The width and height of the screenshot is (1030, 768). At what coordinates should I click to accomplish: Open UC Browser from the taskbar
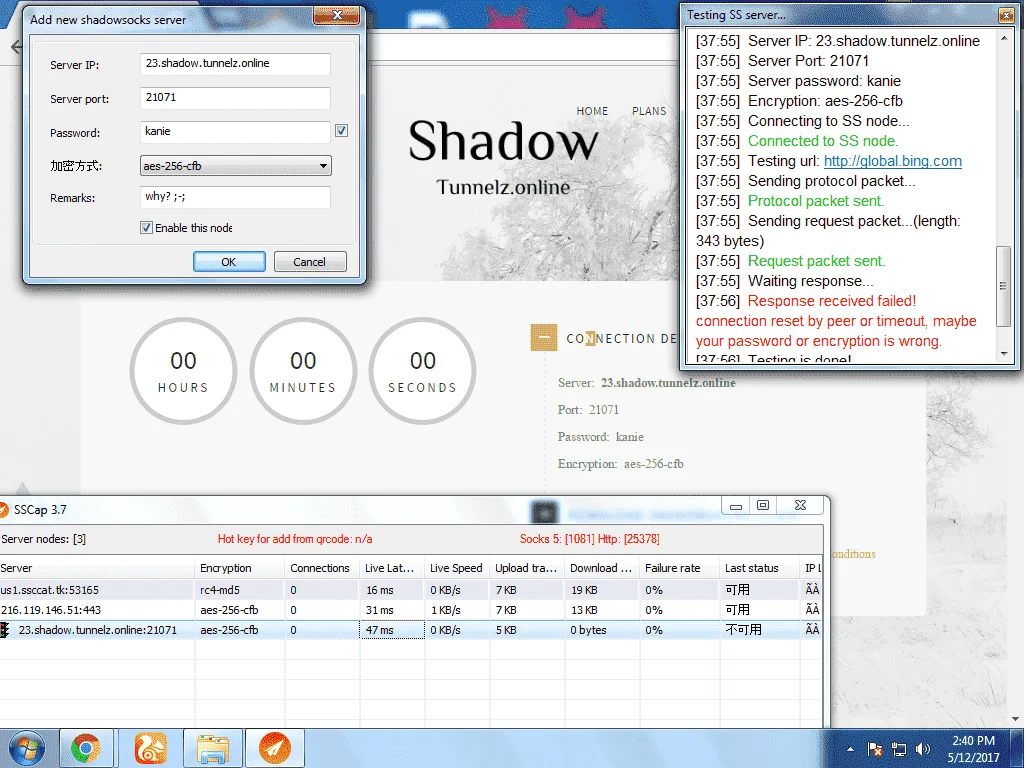point(150,749)
